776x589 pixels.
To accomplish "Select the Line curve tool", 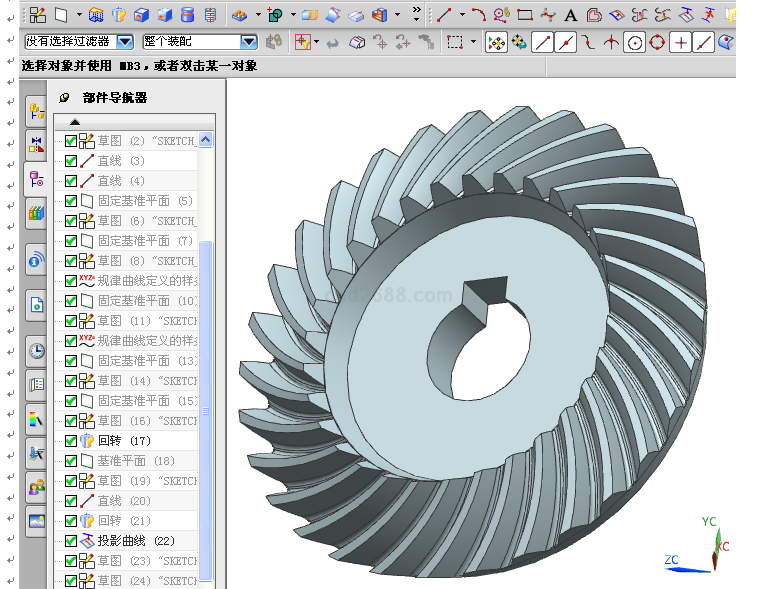I will click(x=445, y=15).
